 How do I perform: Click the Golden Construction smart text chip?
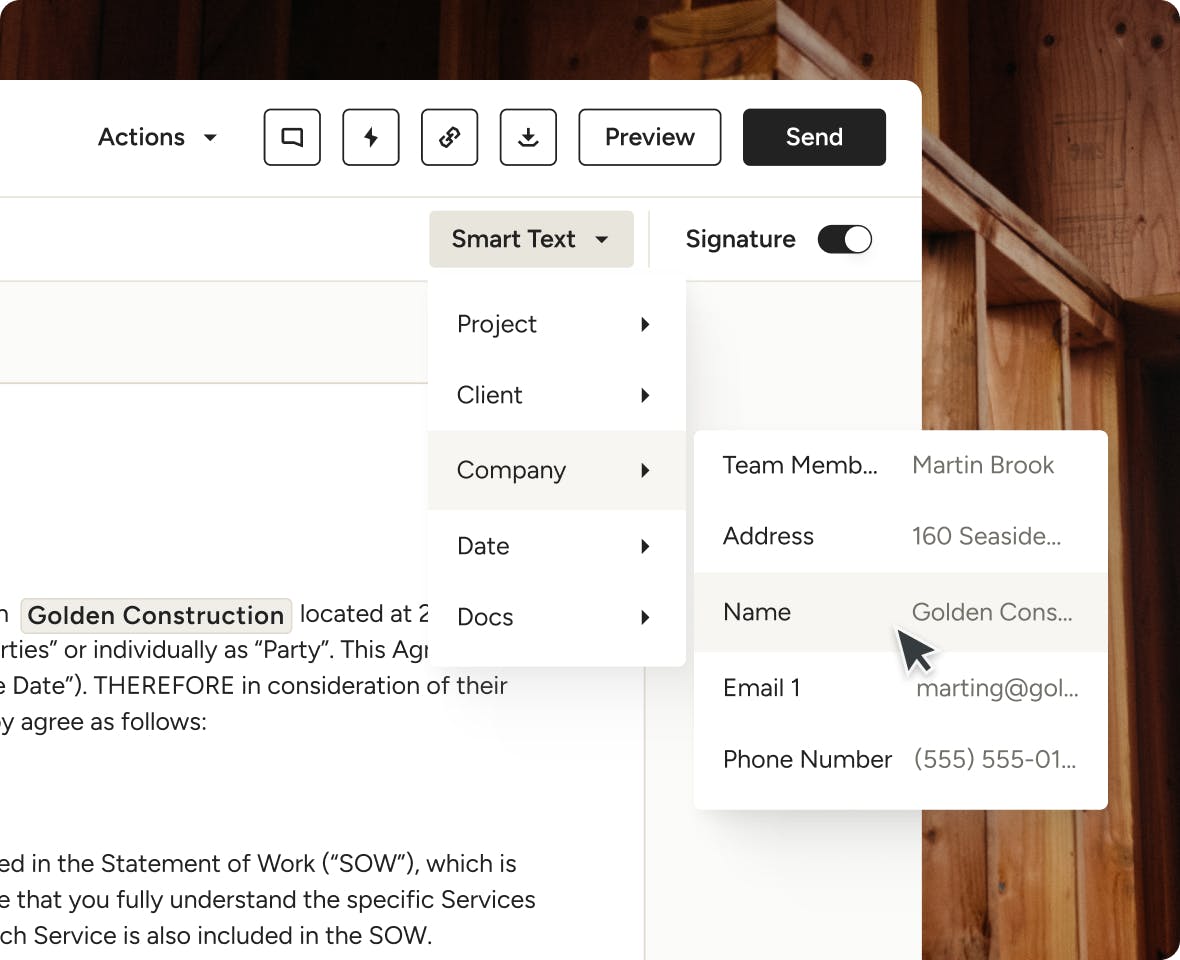click(156, 615)
